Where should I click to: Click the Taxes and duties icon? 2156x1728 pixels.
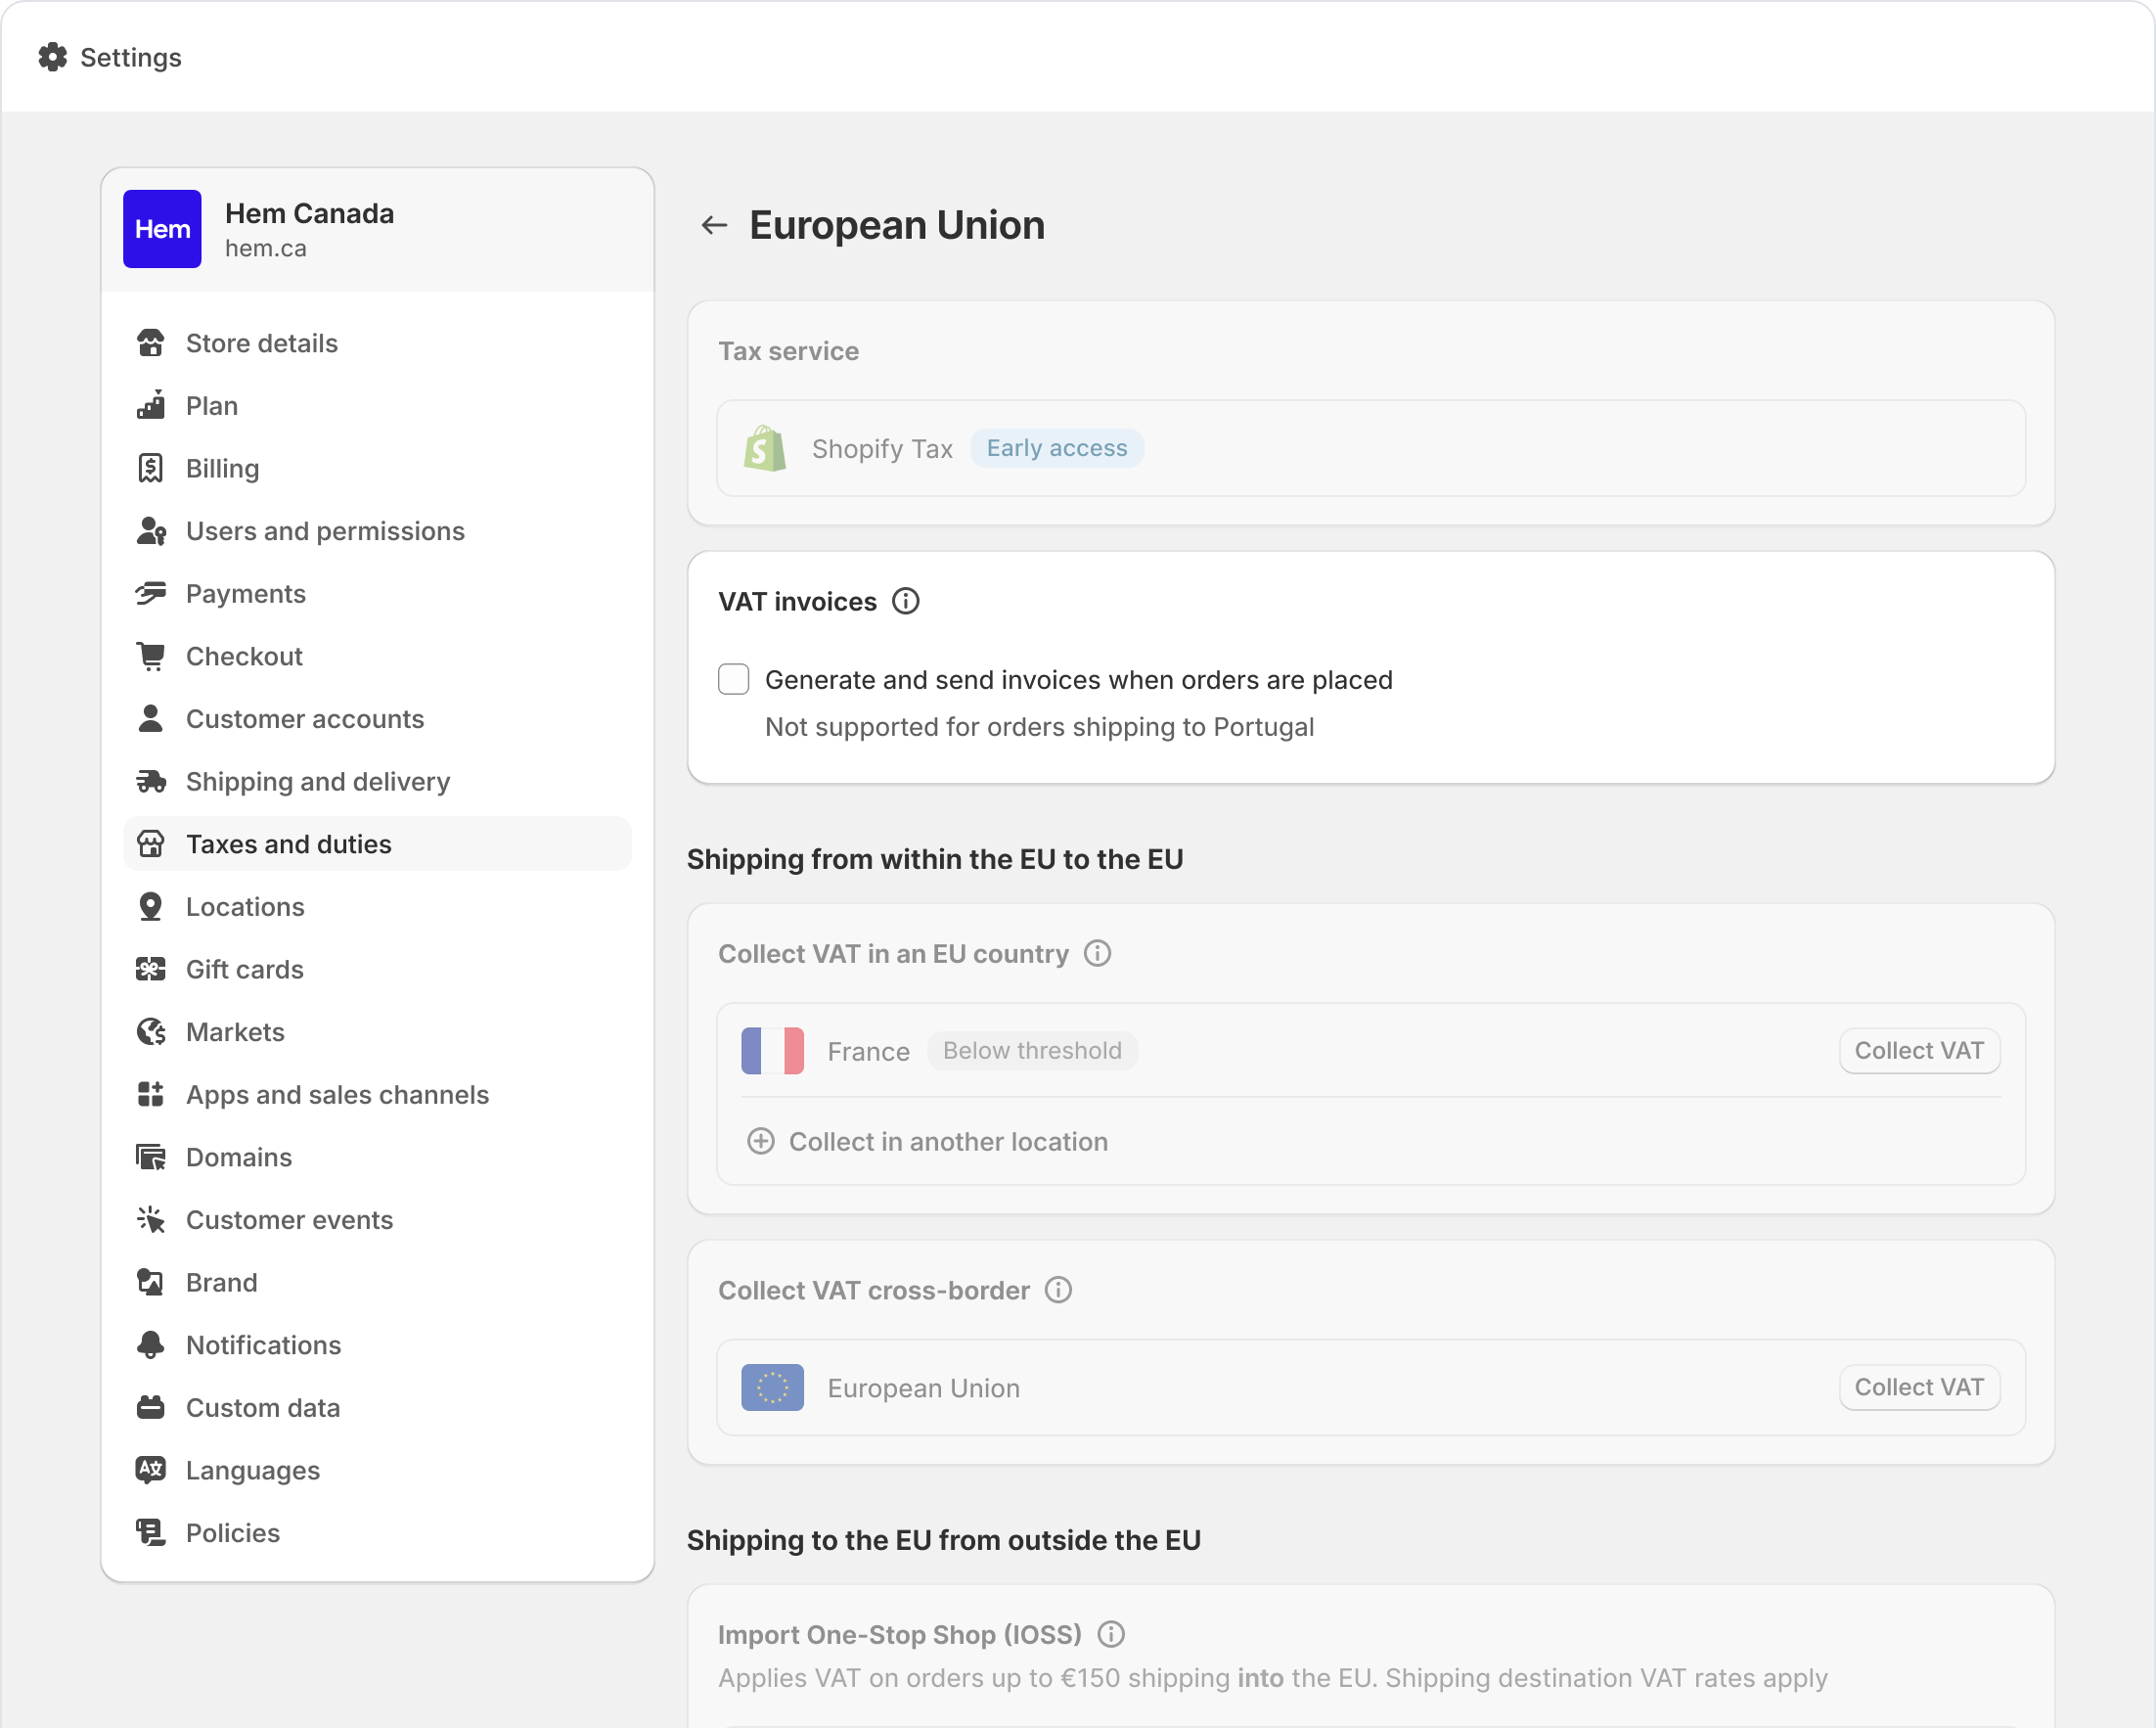(151, 844)
